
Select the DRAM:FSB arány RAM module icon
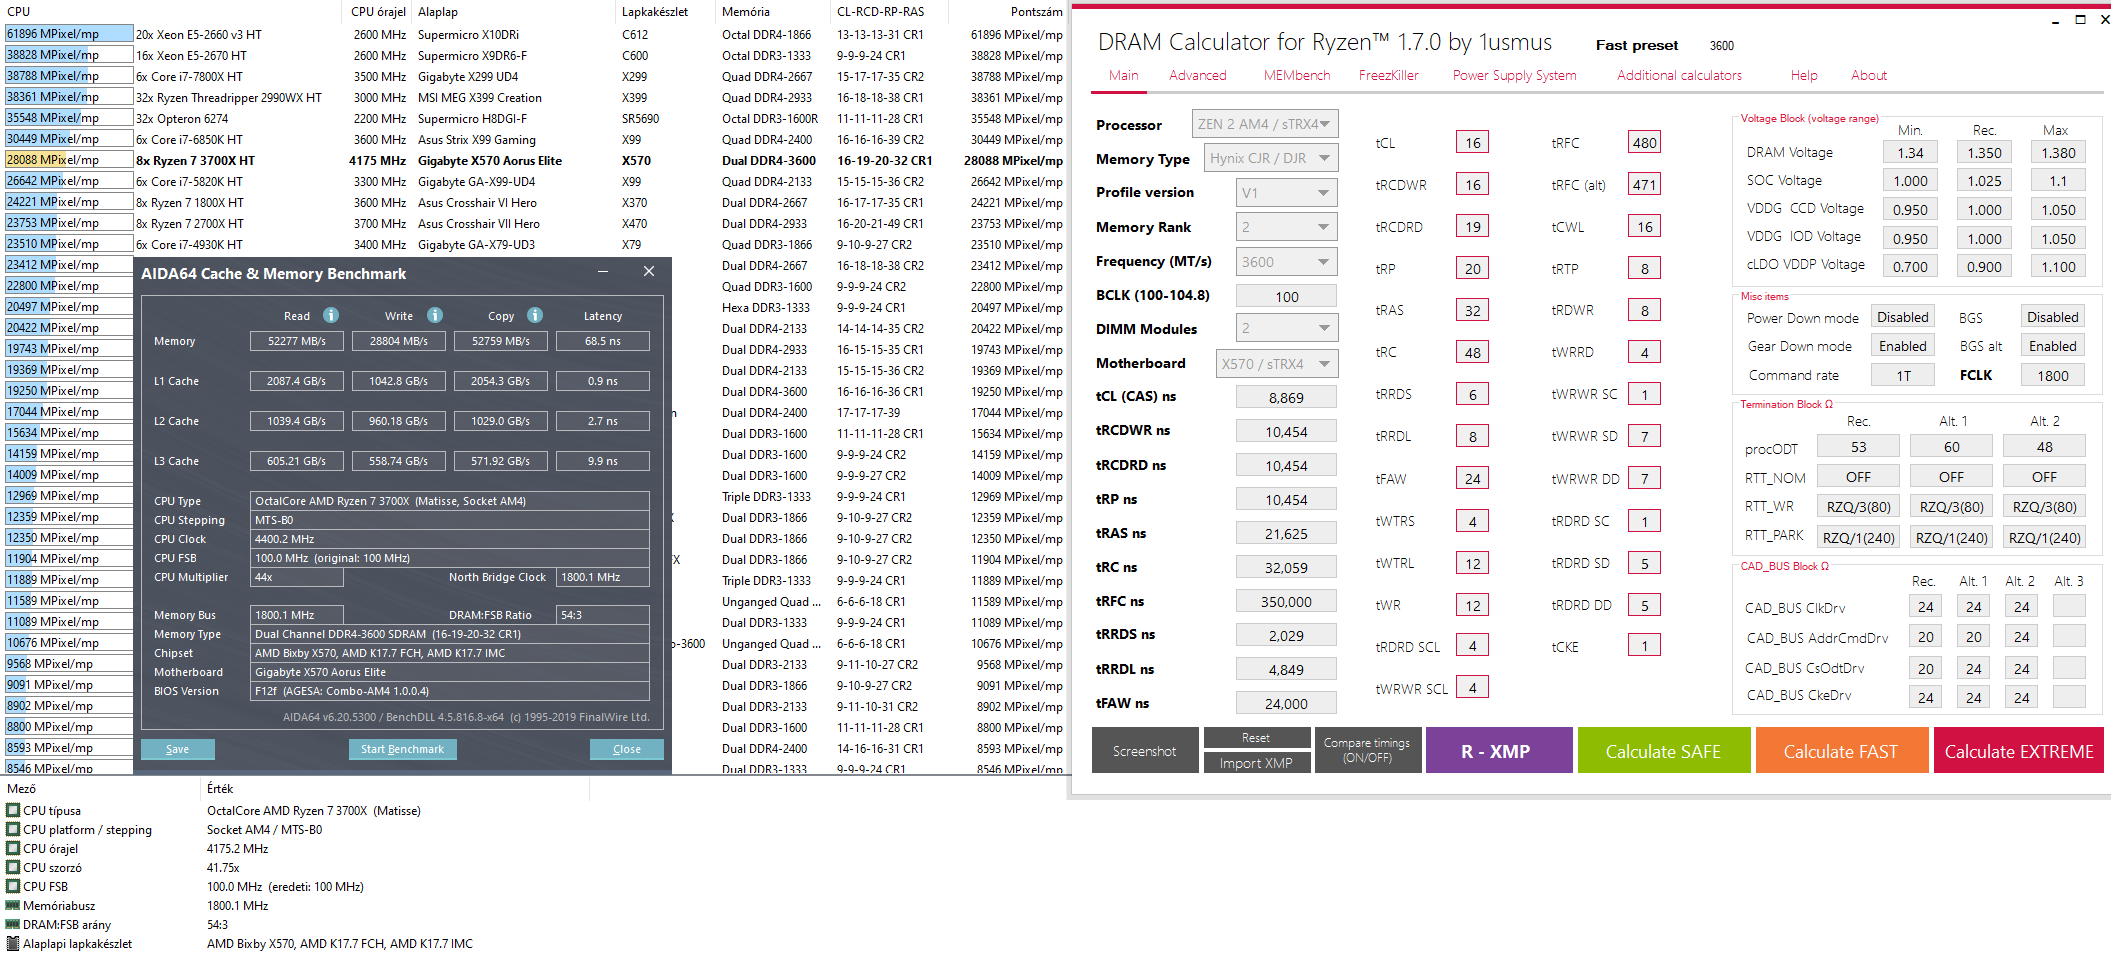pyautogui.click(x=13, y=925)
